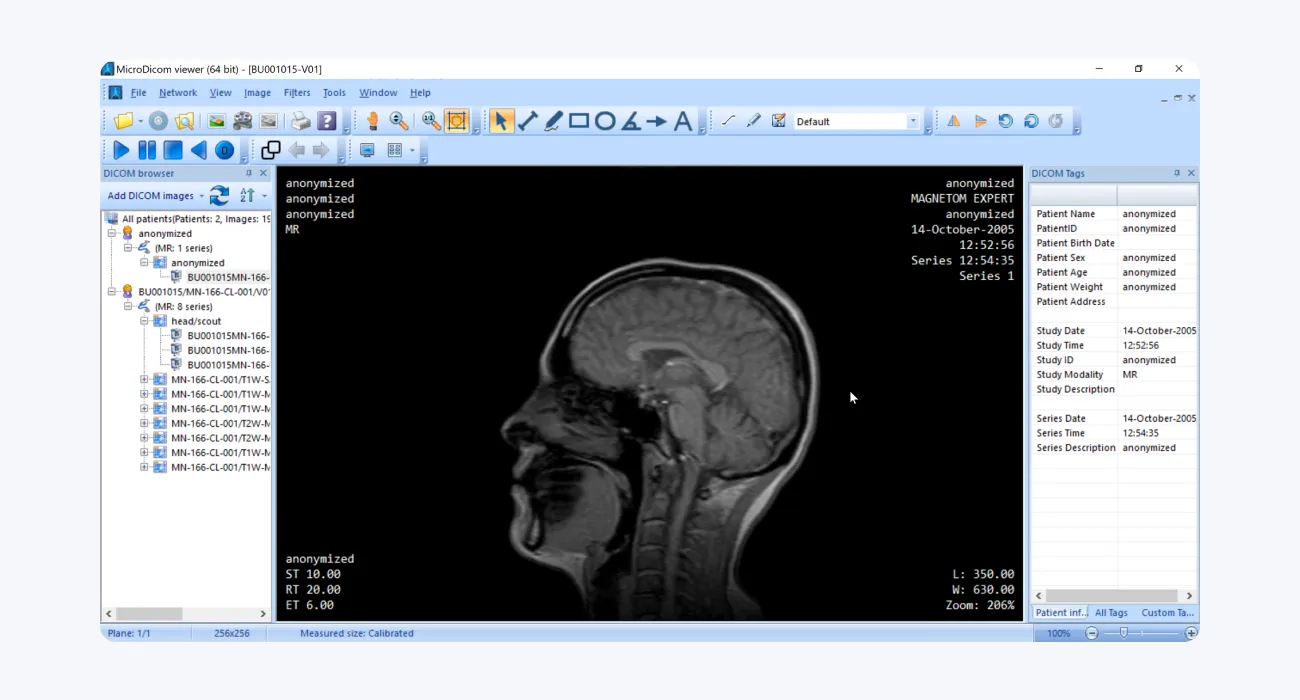Pin the DICOM Tags panel
Viewport: 1300px width, 700px height.
point(1179,172)
